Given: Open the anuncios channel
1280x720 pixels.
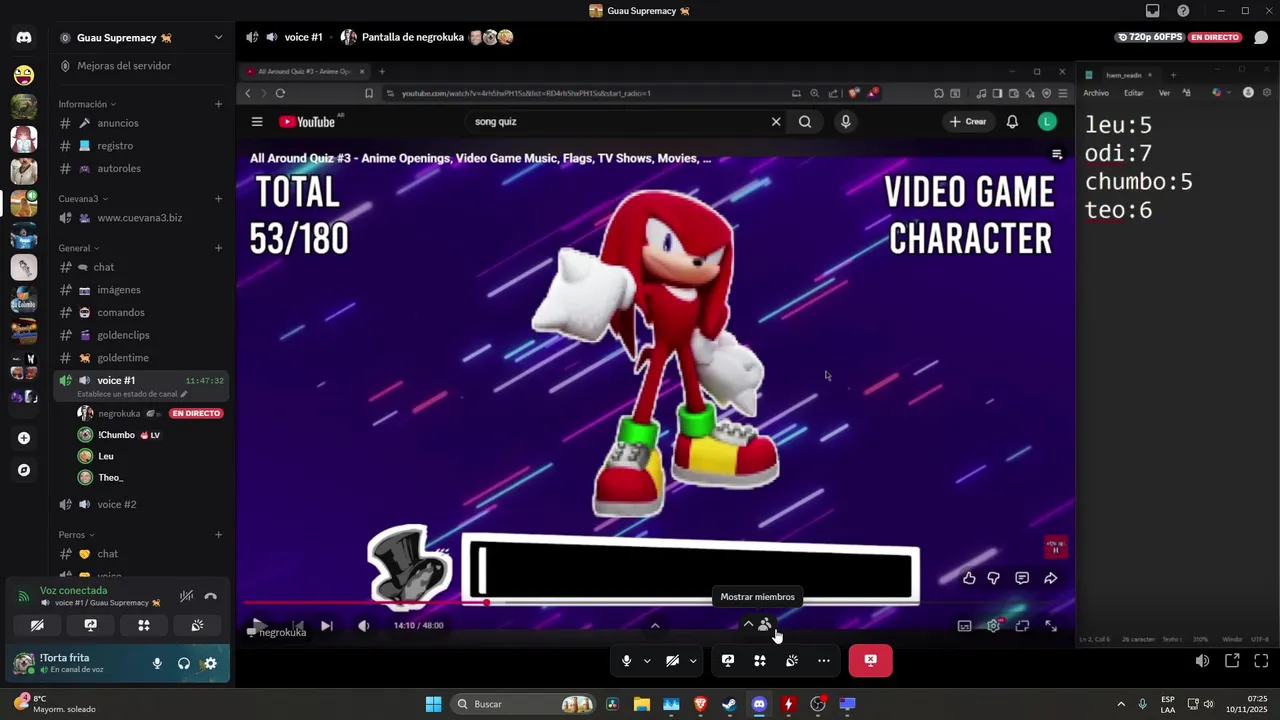Looking at the screenshot, I should [x=140, y=123].
